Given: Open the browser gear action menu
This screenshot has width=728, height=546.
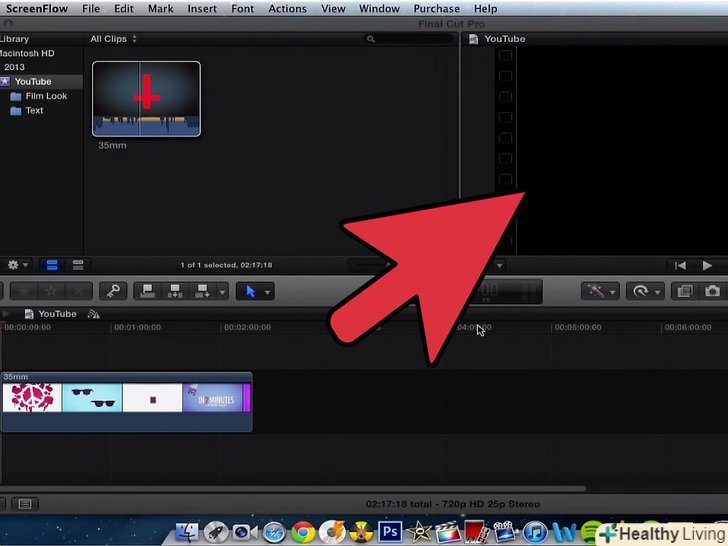Looking at the screenshot, I should coord(18,265).
